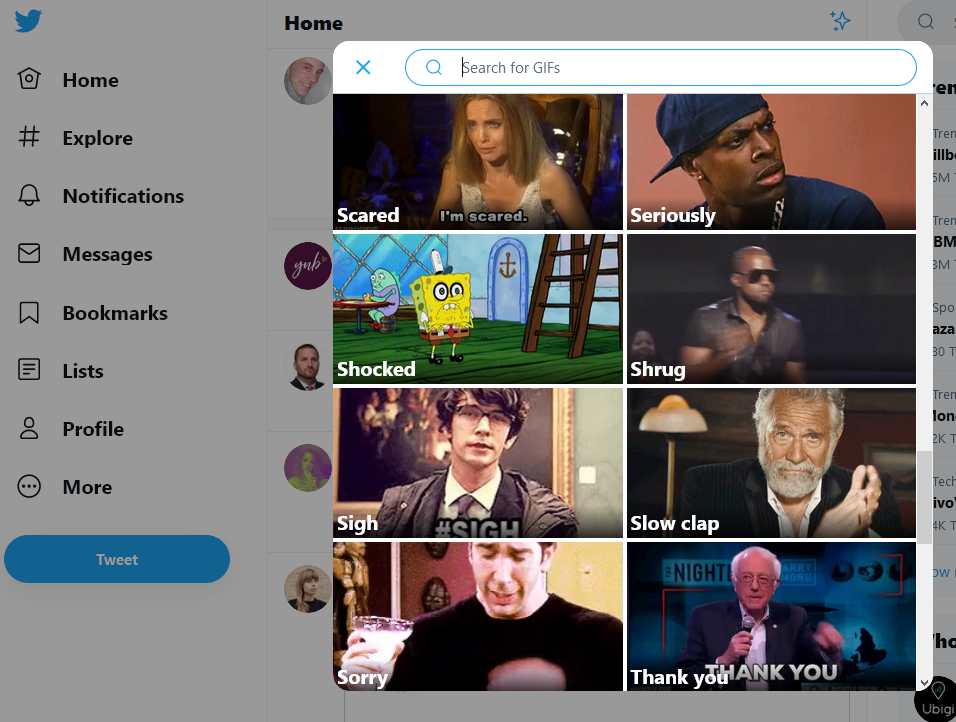Click the scrollbar up arrow in GIF panel
Screen dimensions: 956x722
924,102
